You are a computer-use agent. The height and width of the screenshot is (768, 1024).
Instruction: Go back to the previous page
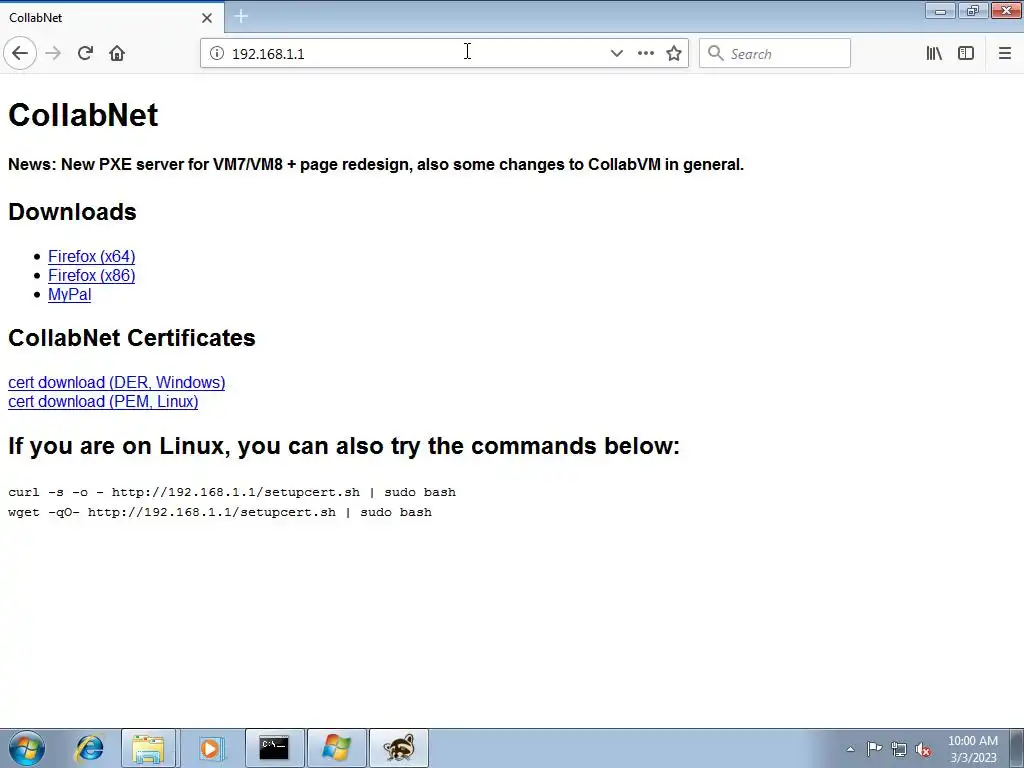point(20,53)
